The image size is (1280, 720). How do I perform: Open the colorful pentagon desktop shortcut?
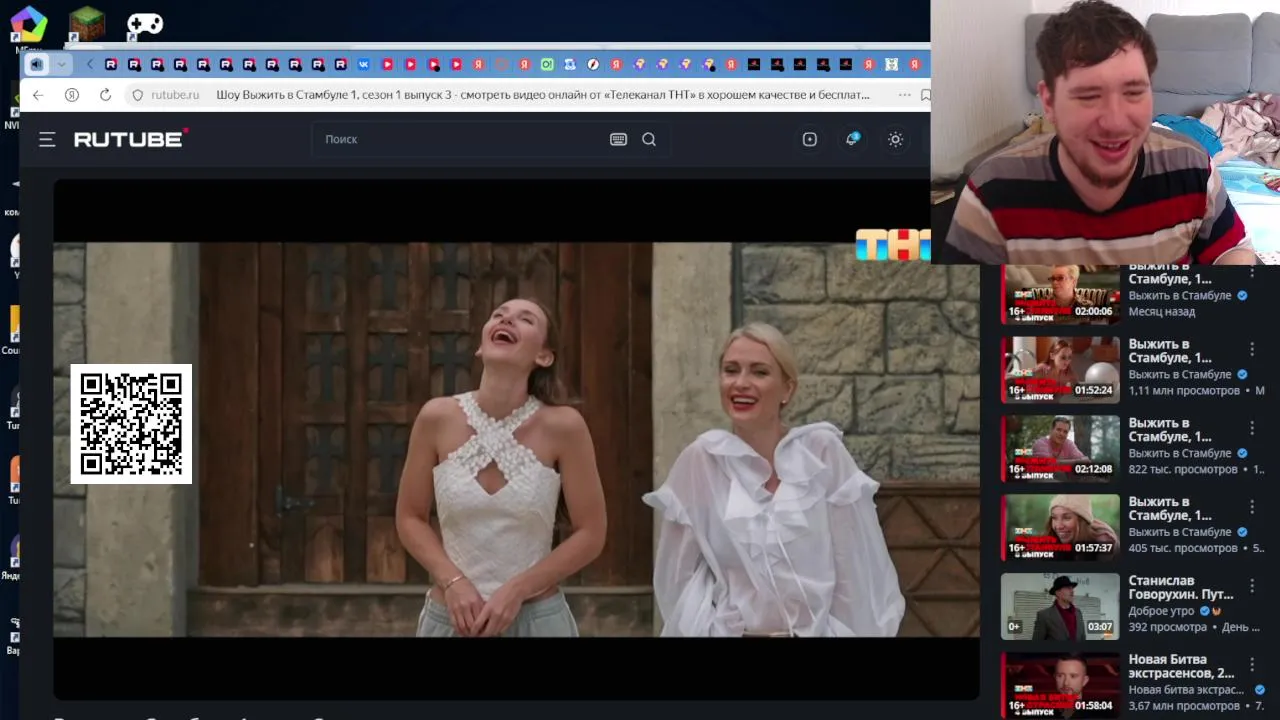coord(28,25)
